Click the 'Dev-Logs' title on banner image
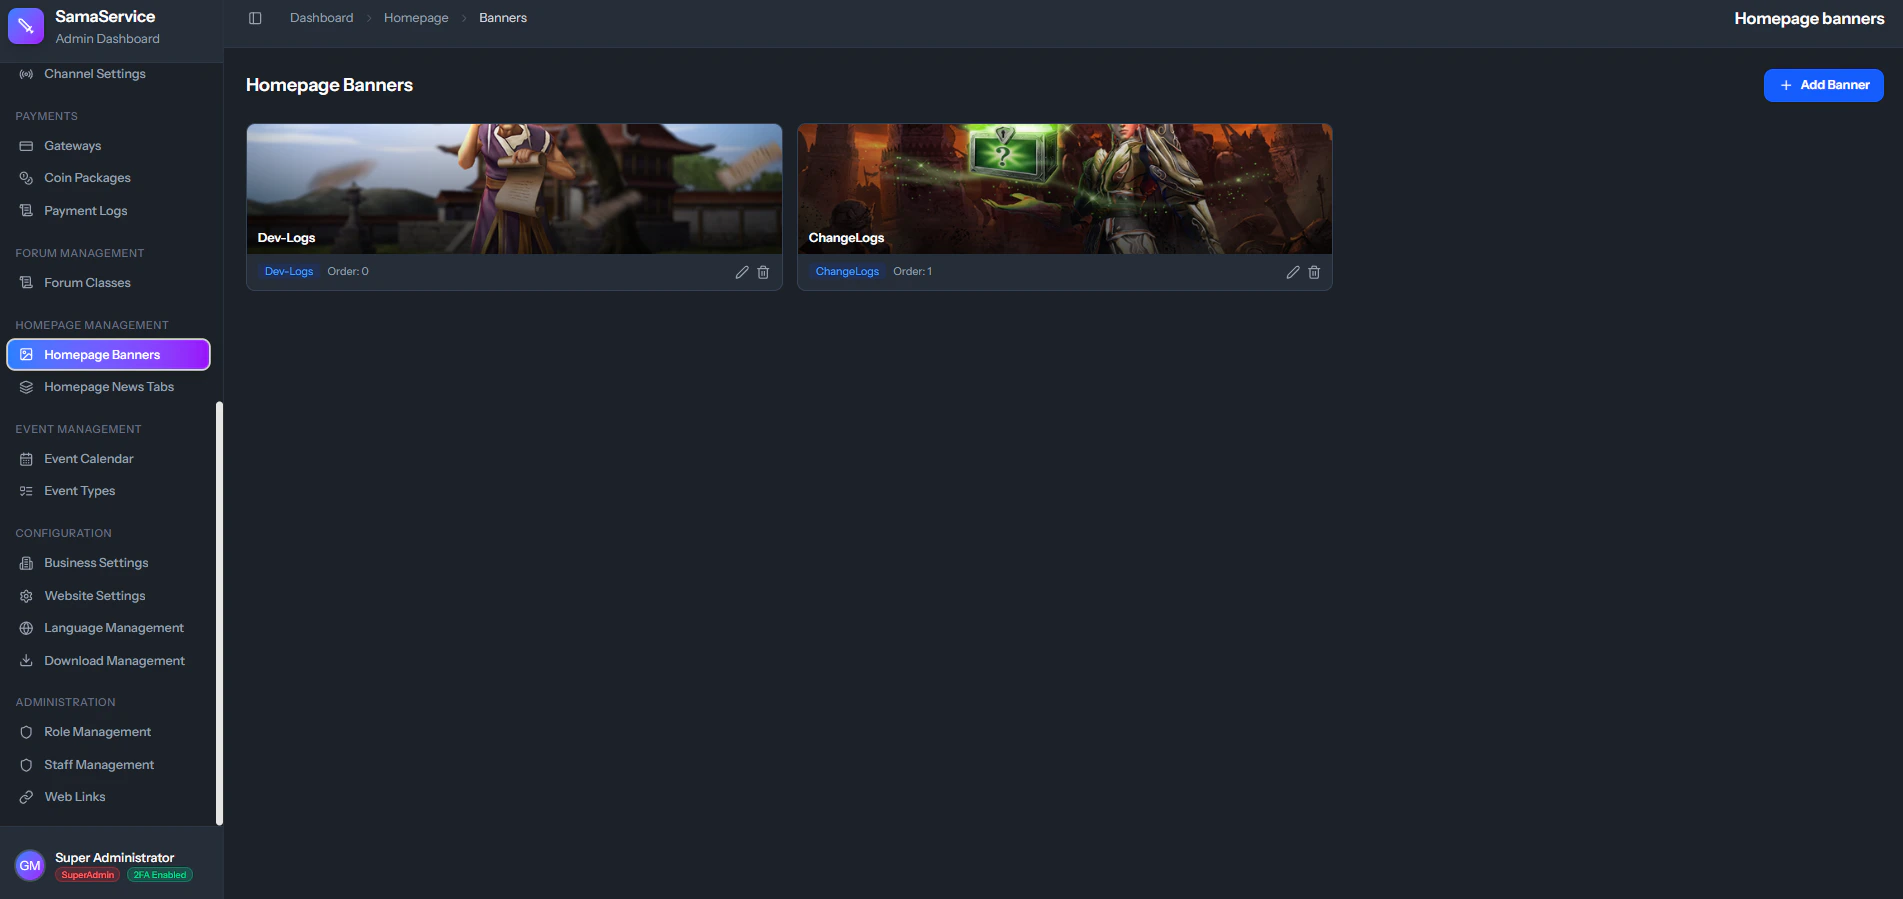Image resolution: width=1903 pixels, height=899 pixels. click(x=286, y=238)
